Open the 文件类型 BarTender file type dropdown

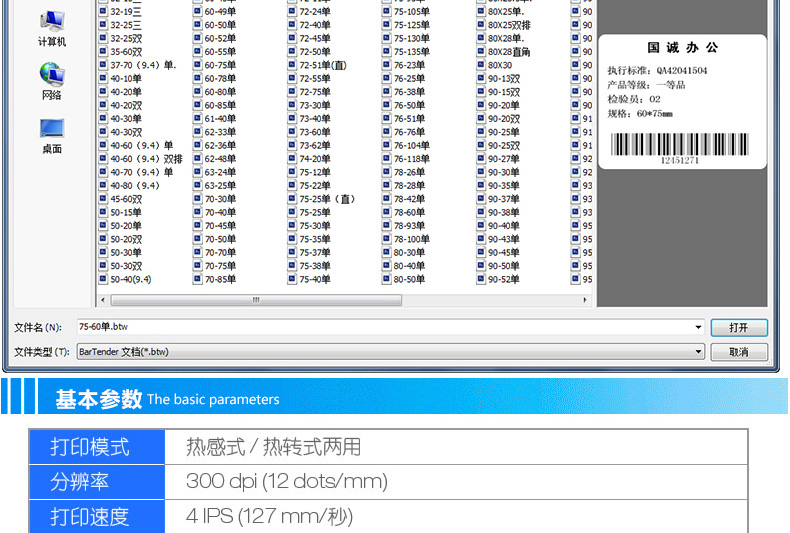coord(698,352)
